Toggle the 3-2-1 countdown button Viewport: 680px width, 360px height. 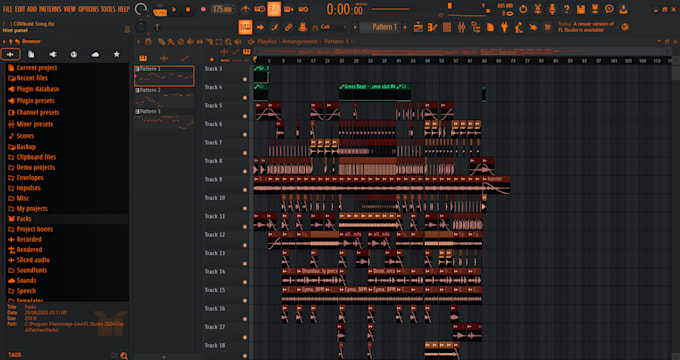(274, 9)
